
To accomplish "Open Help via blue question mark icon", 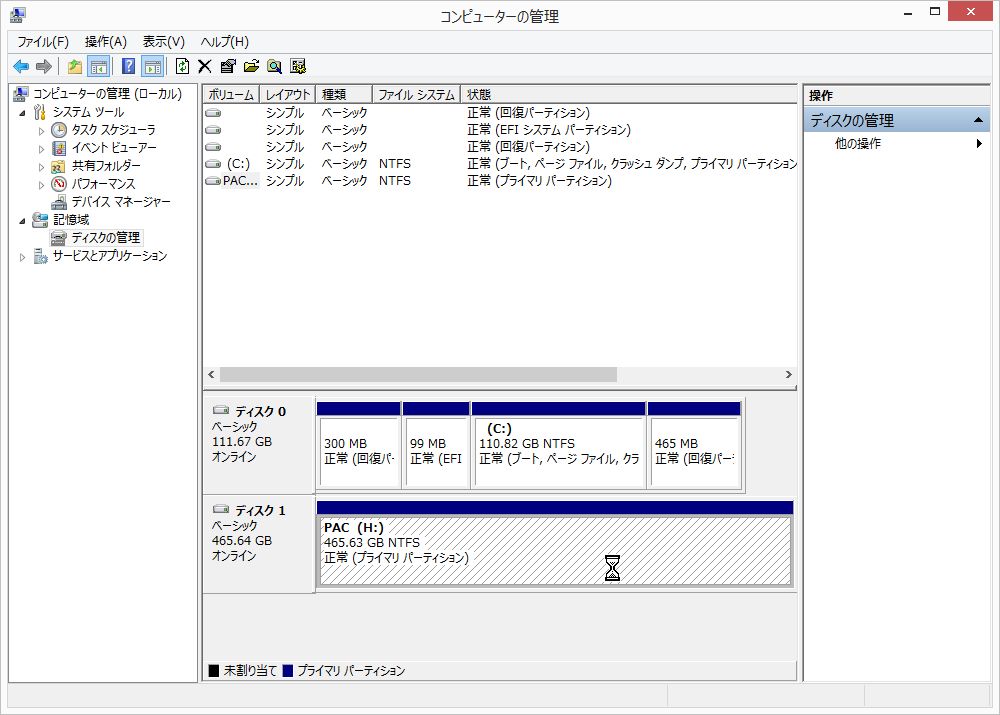I will [128, 66].
